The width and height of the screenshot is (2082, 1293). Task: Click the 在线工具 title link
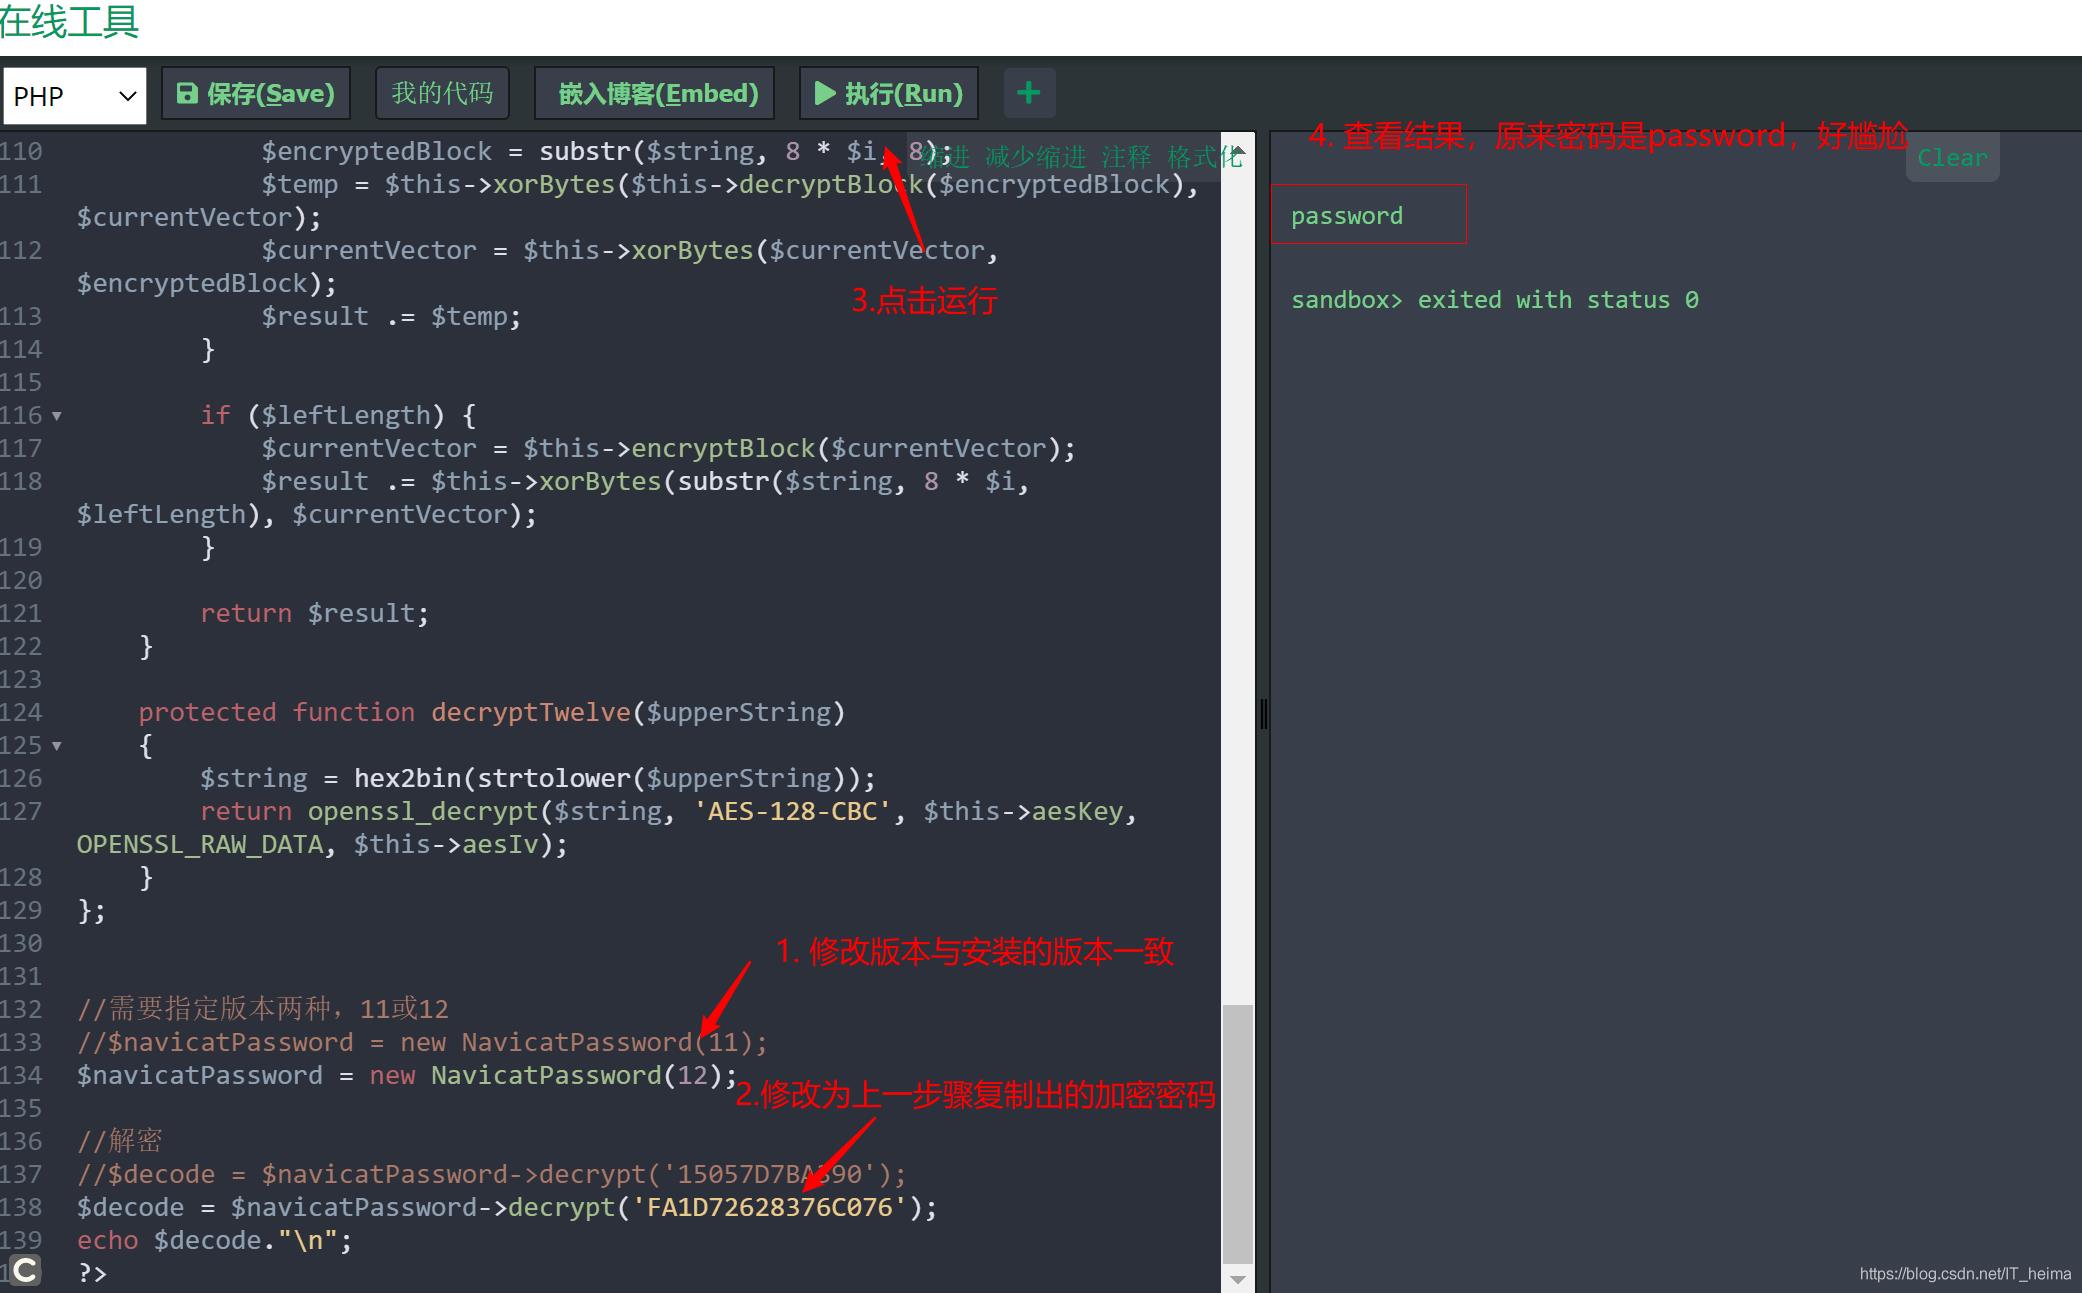click(68, 22)
